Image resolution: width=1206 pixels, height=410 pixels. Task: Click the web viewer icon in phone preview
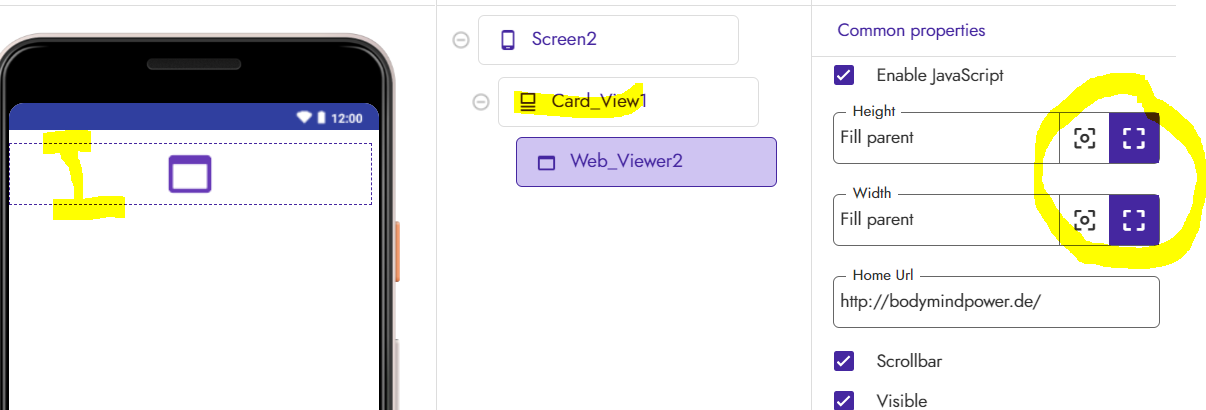[190, 174]
